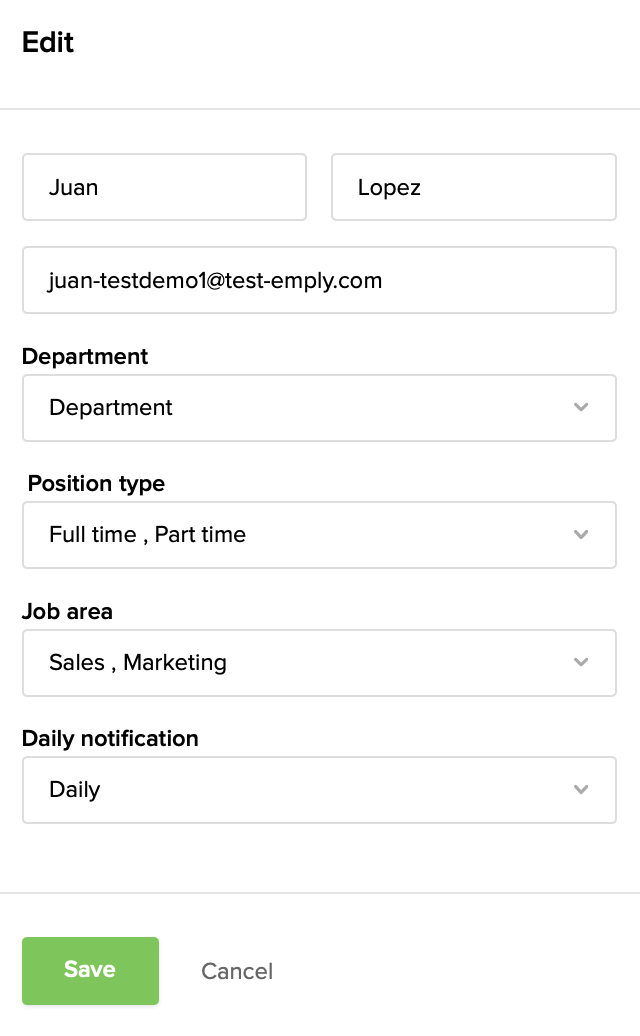Click the bold Department label

pos(85,357)
